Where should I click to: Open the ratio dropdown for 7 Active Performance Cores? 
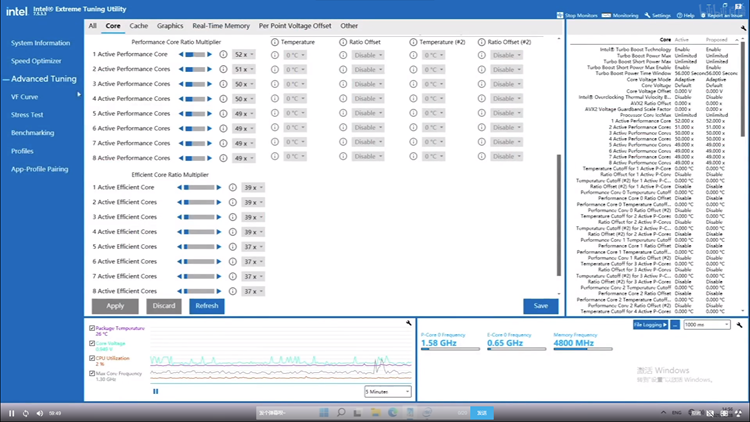pos(244,143)
